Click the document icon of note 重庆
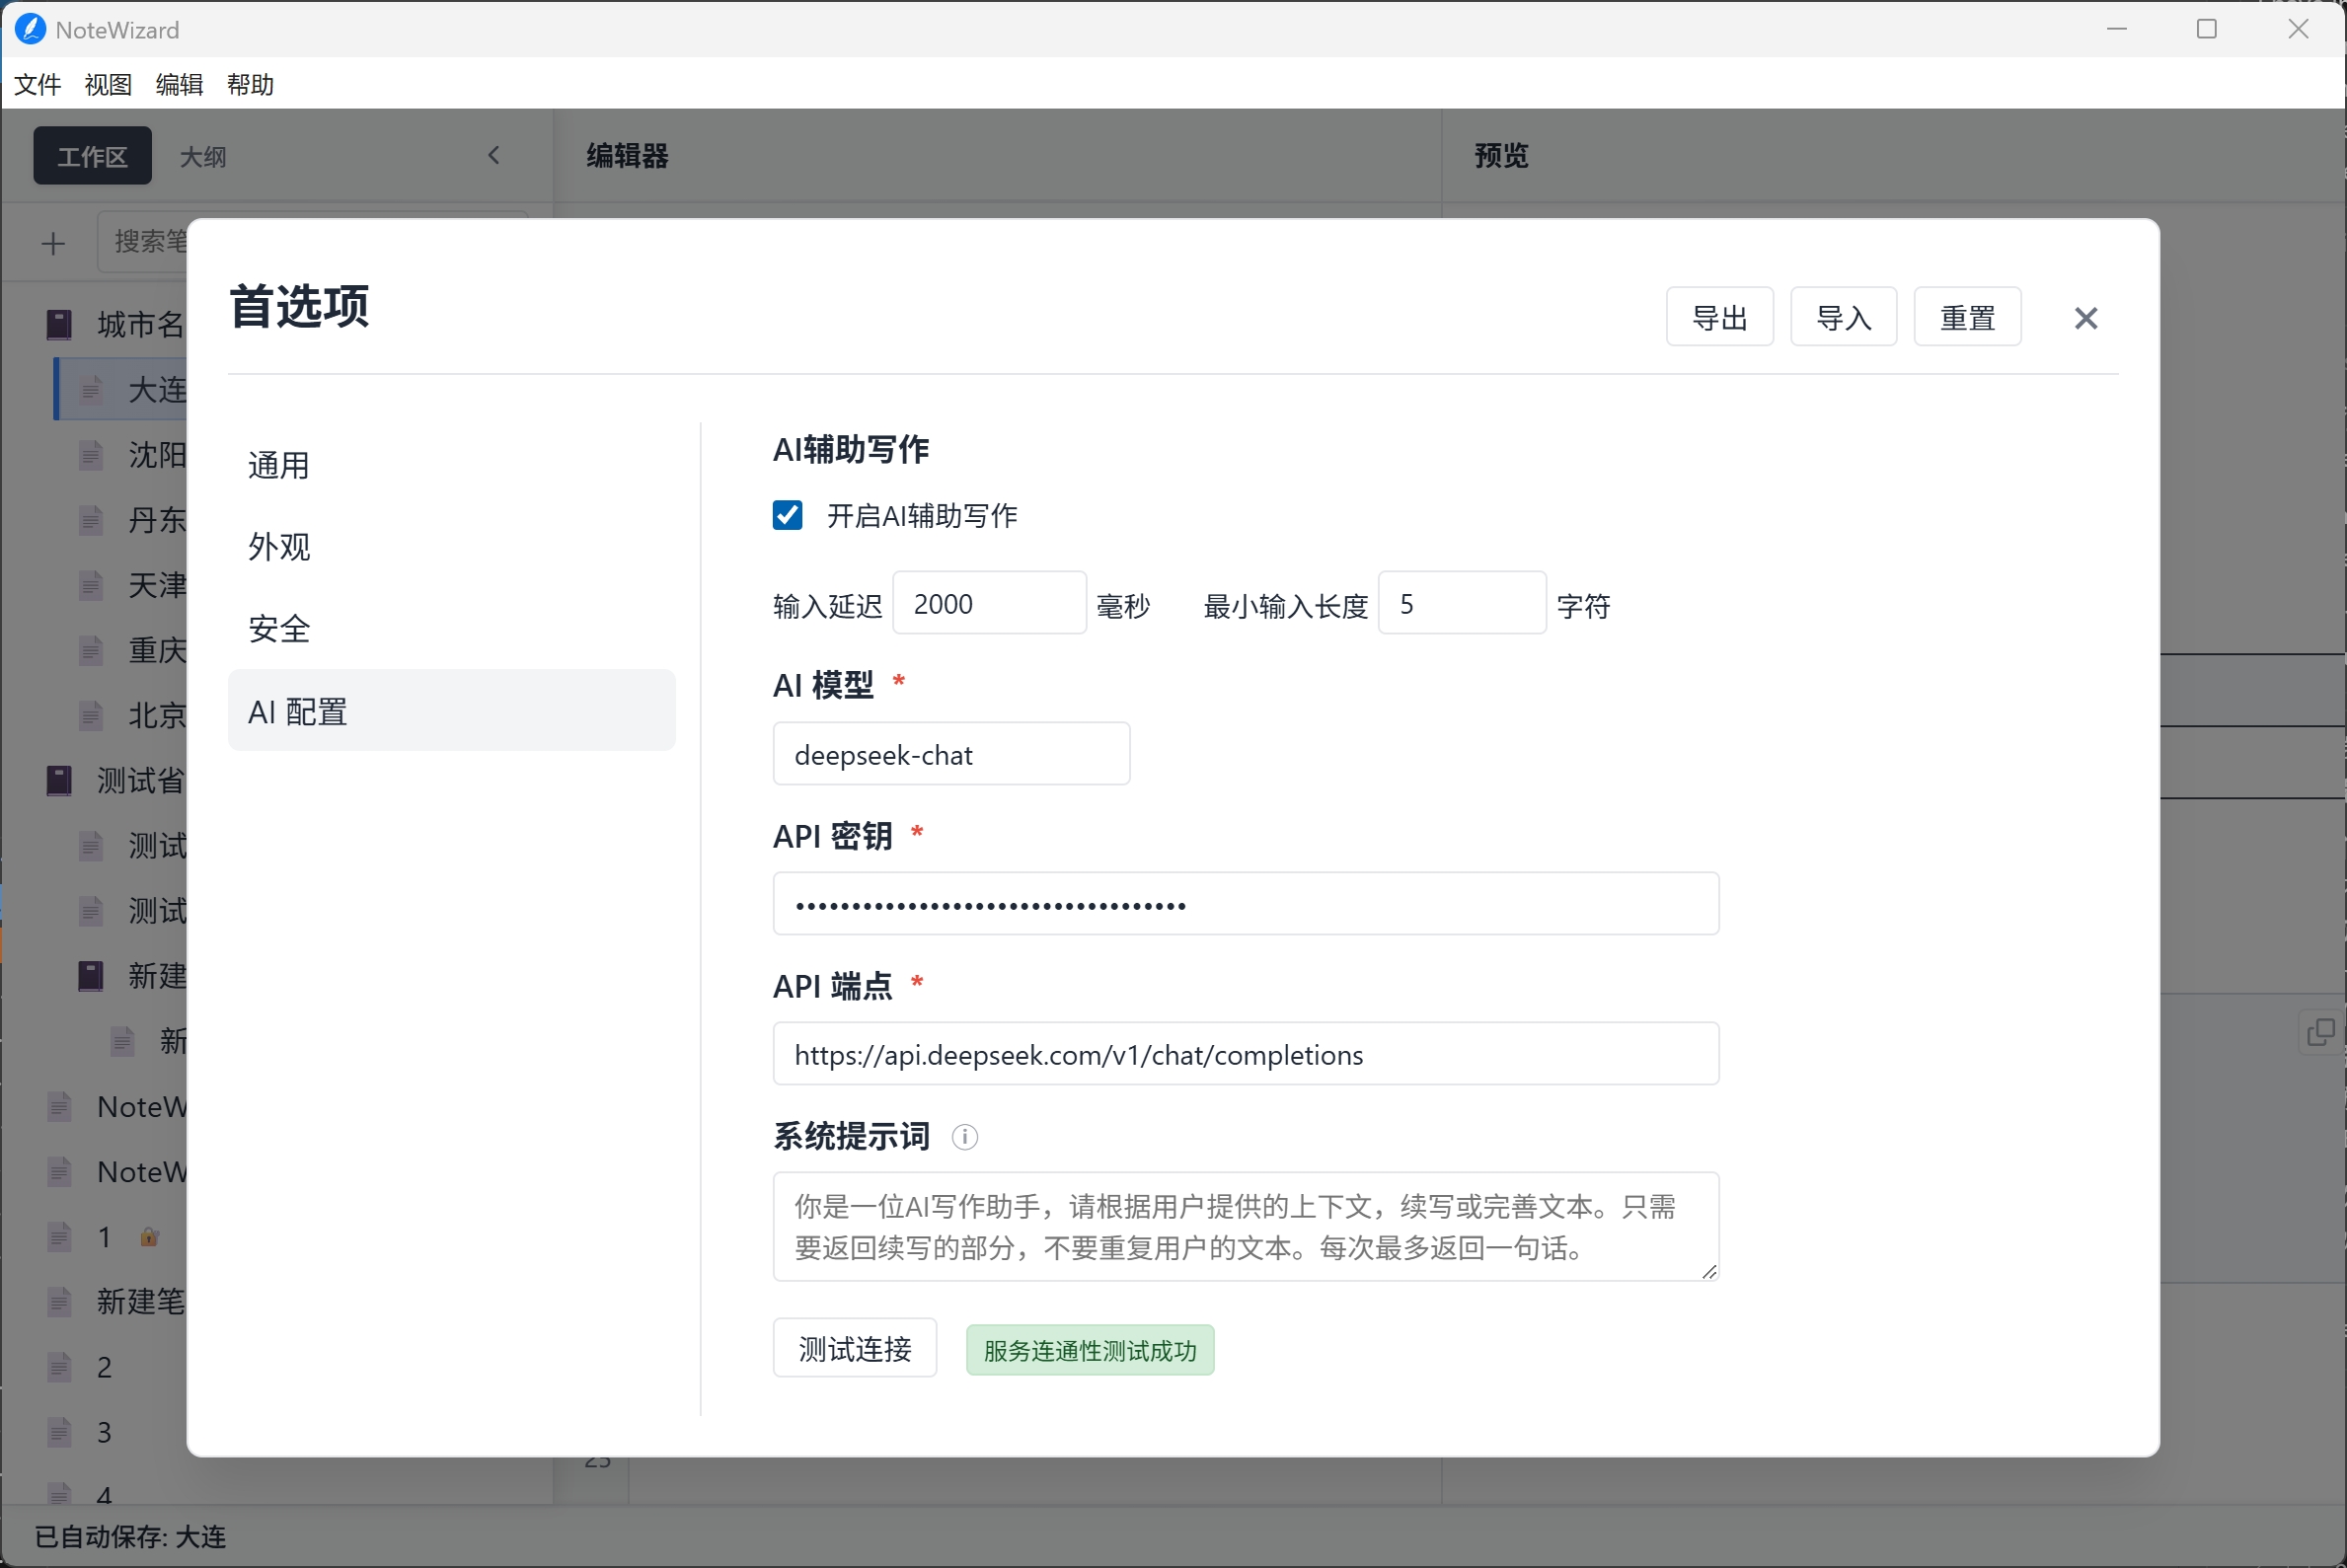Screen dimensions: 2347x1568 pos(91,650)
